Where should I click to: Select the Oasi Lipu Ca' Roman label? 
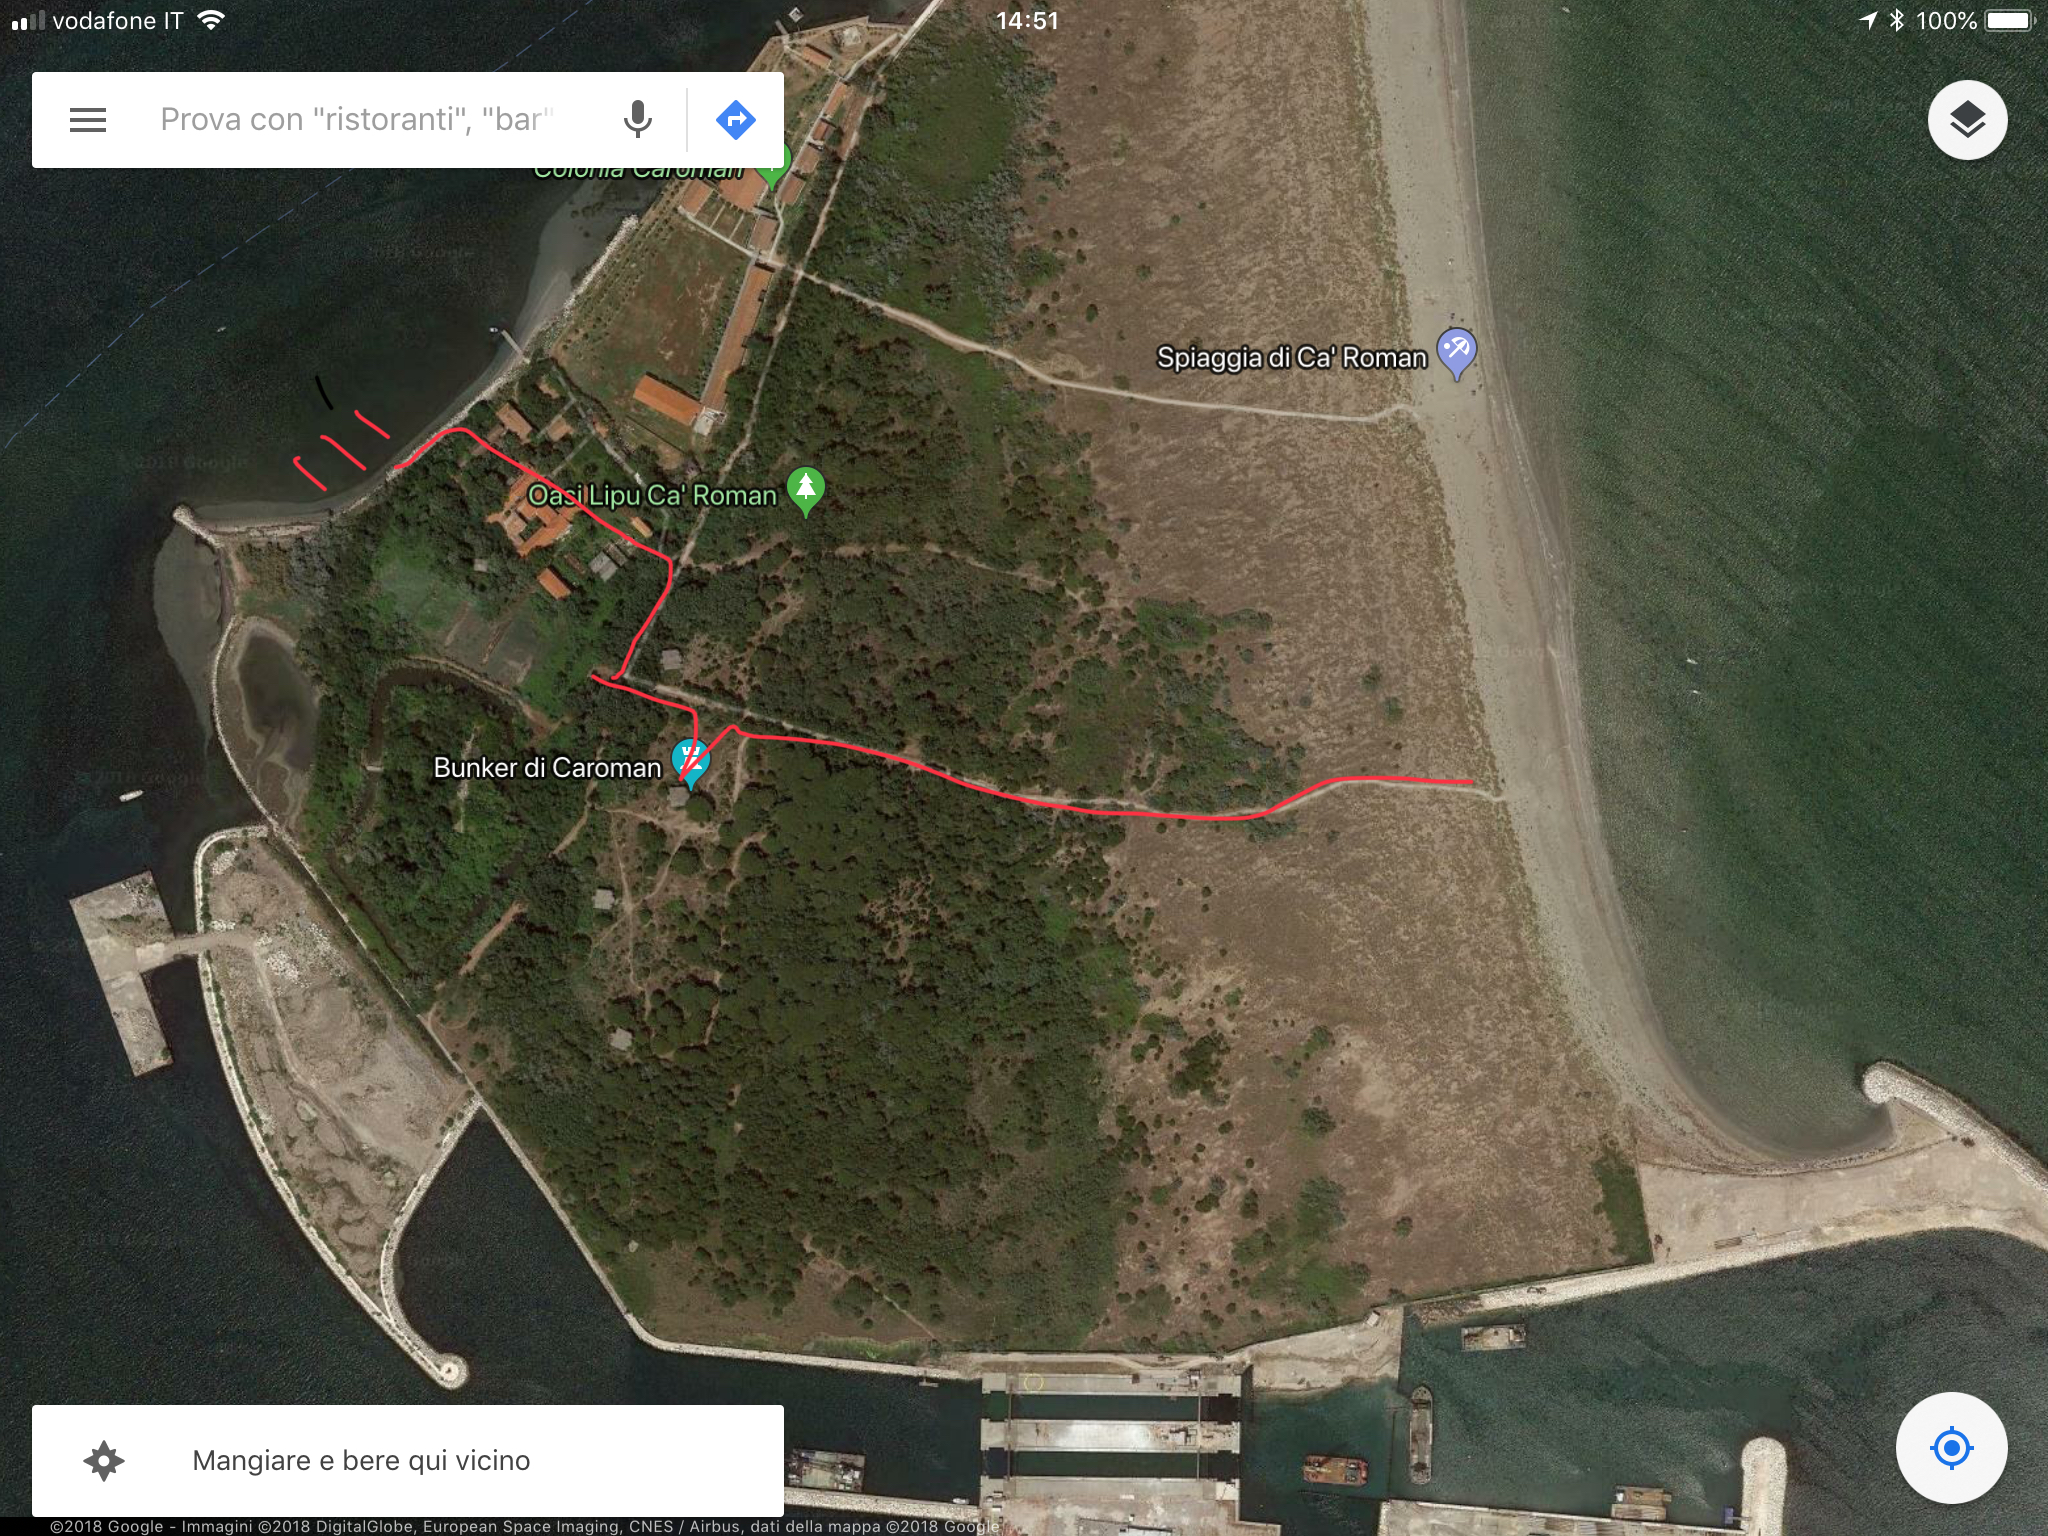pyautogui.click(x=652, y=496)
